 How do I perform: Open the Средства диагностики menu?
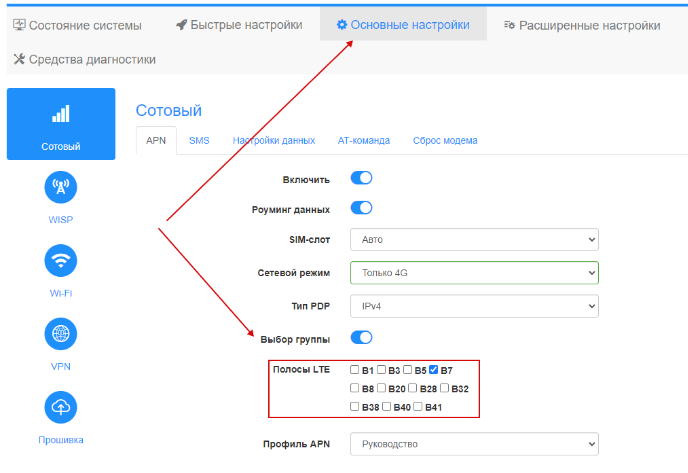[x=85, y=59]
